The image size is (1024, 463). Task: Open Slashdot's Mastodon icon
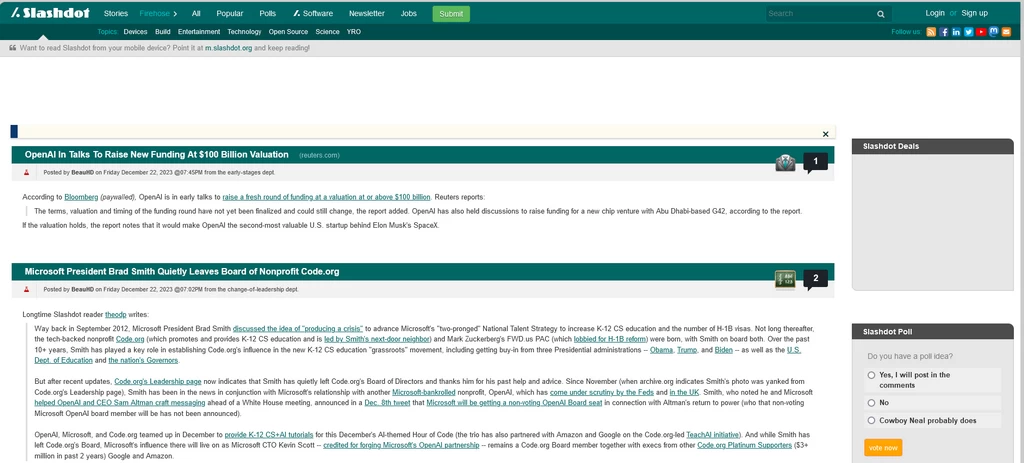993,31
